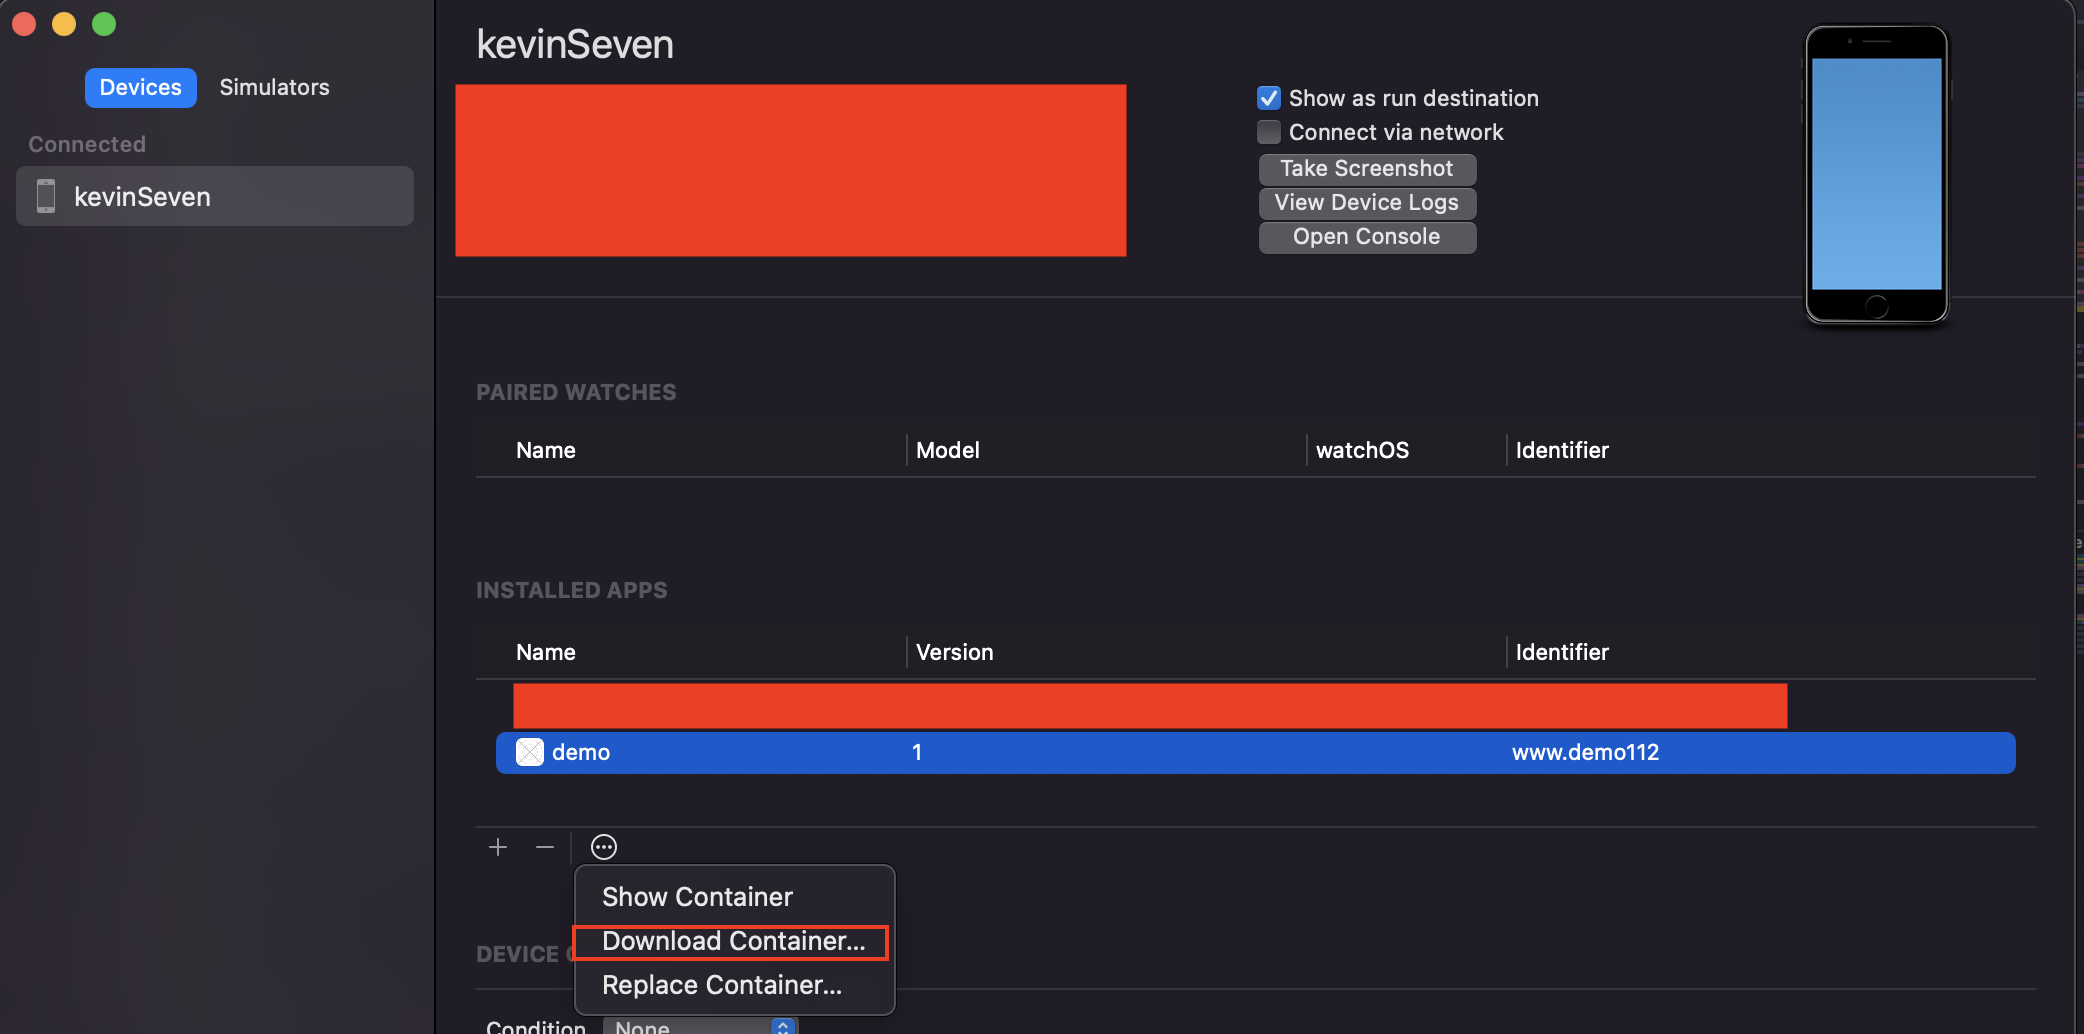Open the Condition dropdown showing None
The height and width of the screenshot is (1034, 2084).
tap(700, 1026)
